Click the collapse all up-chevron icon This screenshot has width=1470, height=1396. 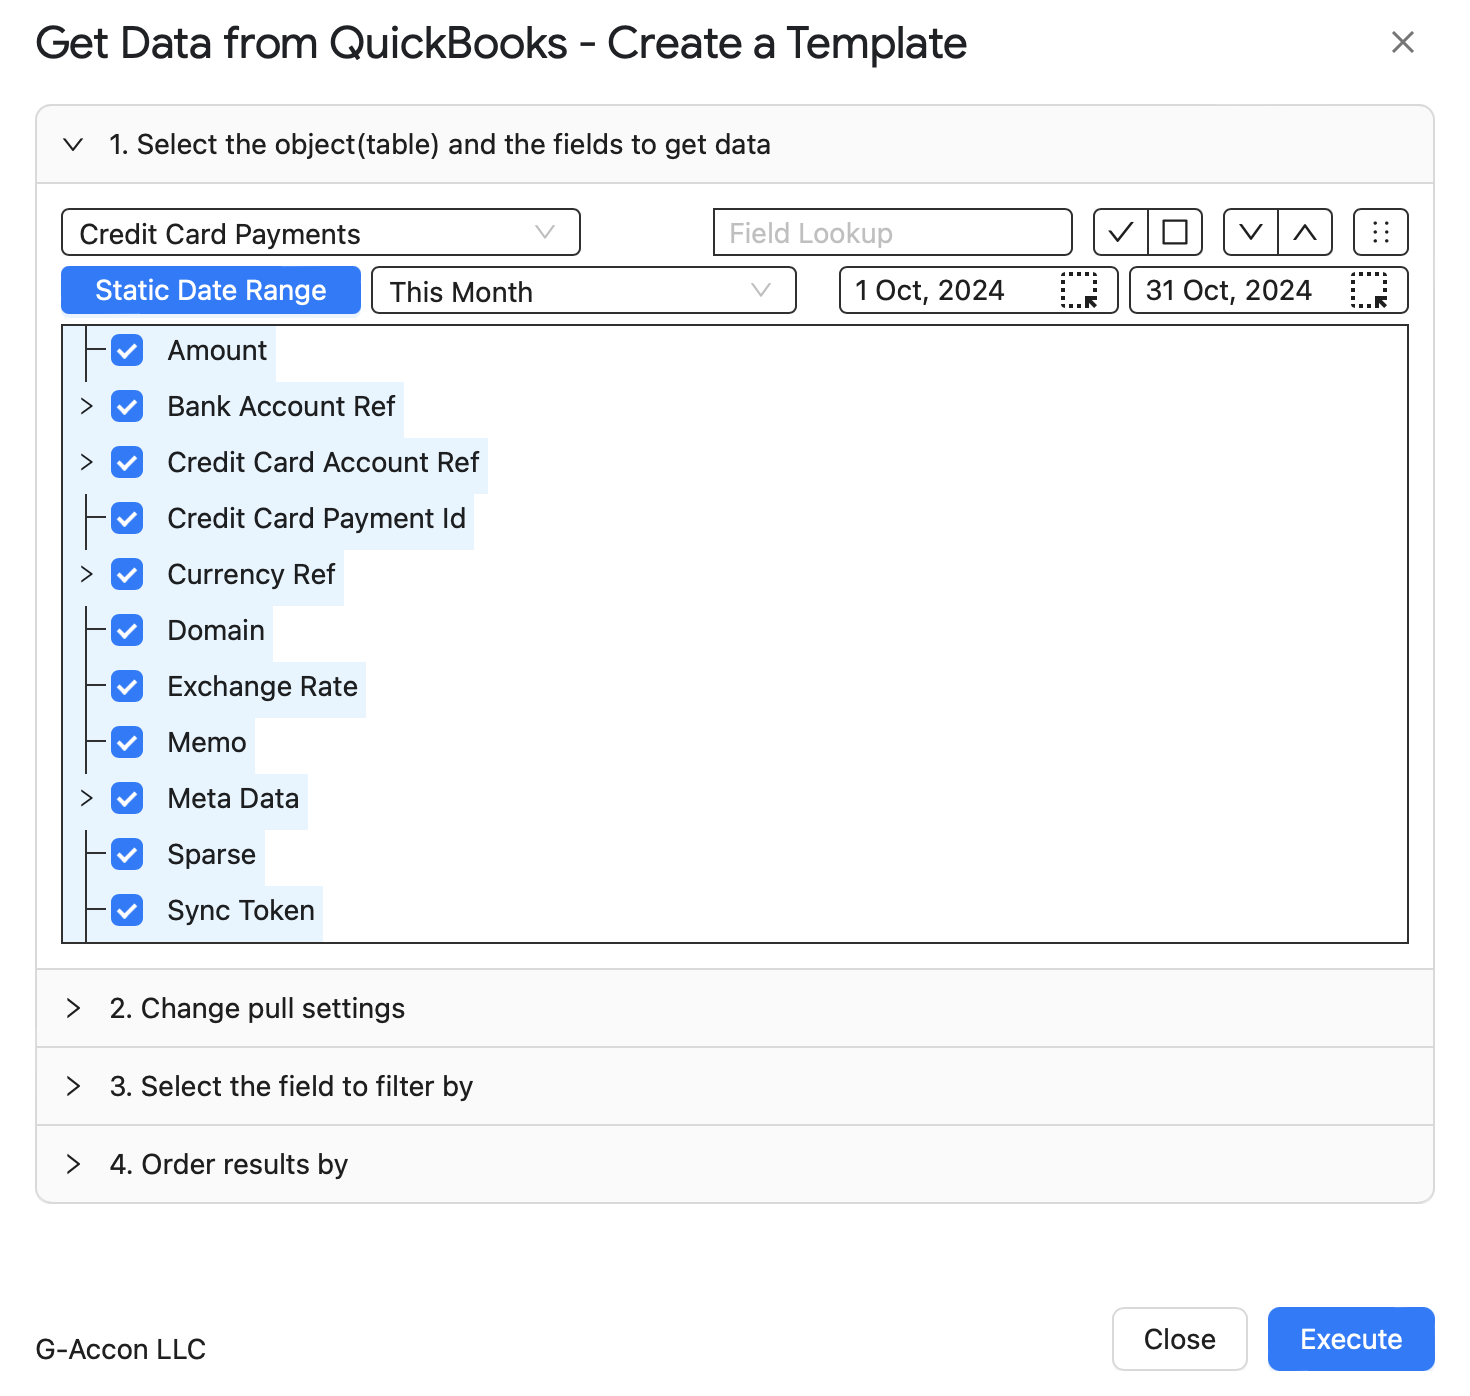(x=1305, y=233)
